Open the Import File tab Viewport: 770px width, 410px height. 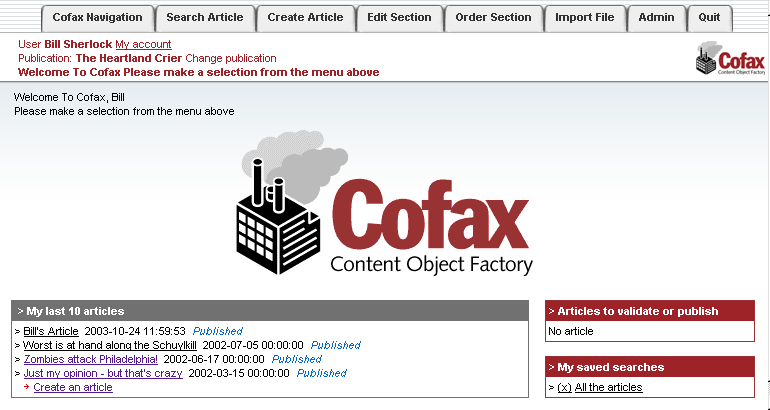coord(585,18)
